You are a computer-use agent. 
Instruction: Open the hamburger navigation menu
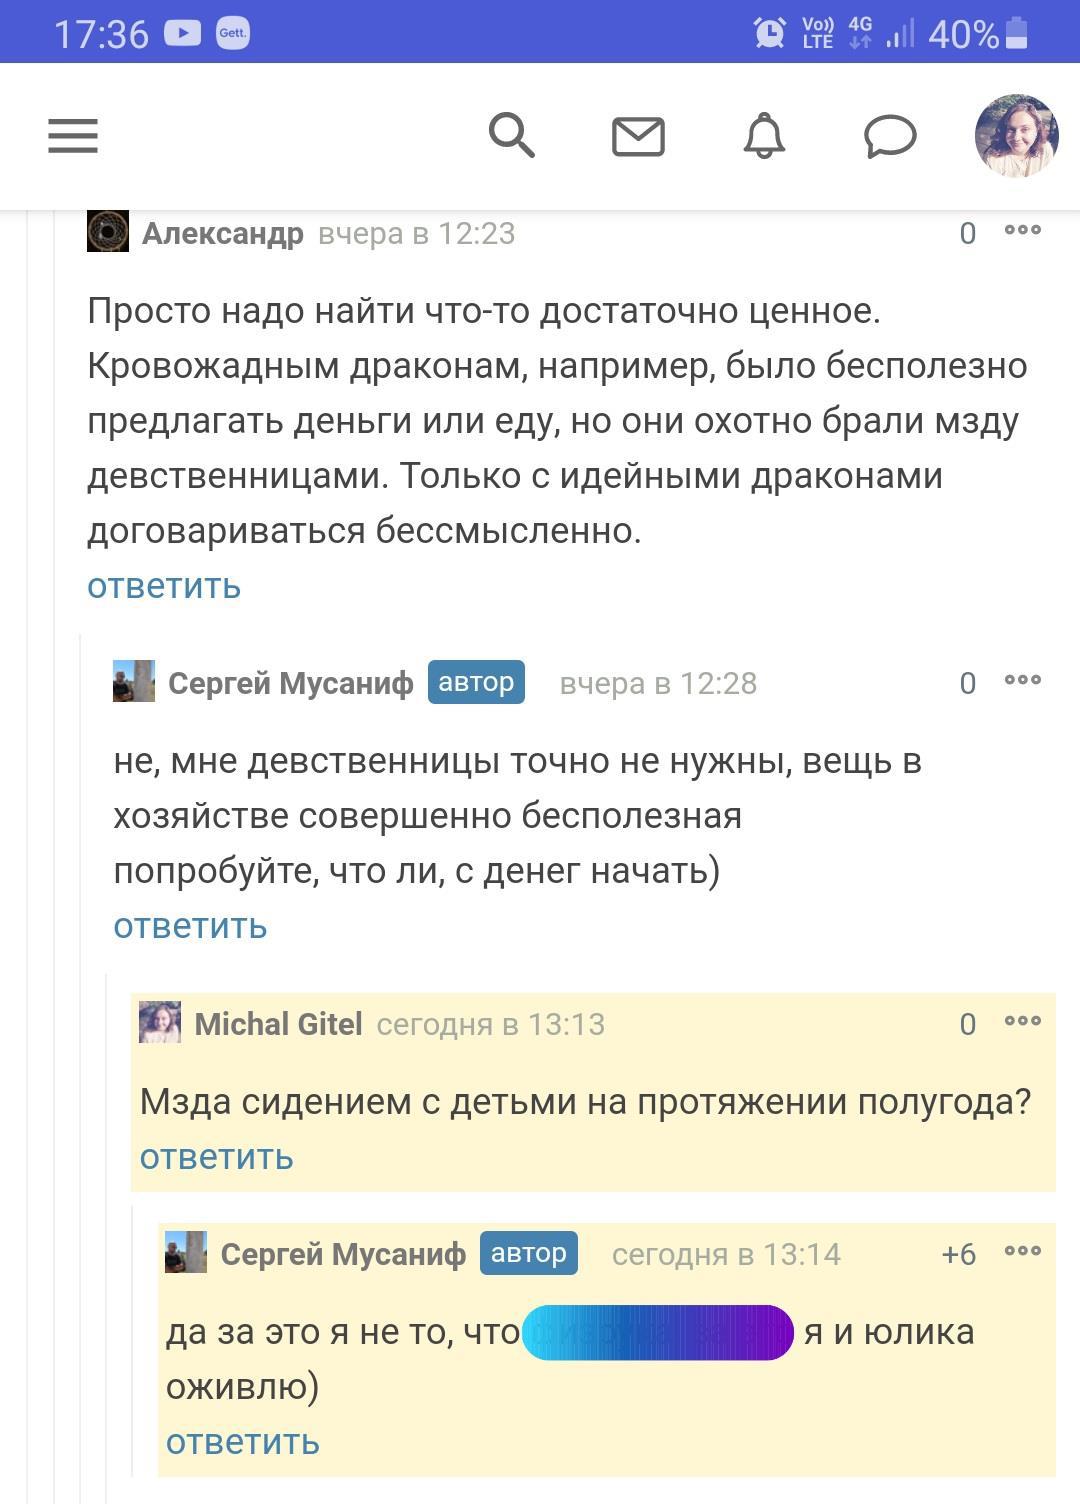(x=73, y=135)
